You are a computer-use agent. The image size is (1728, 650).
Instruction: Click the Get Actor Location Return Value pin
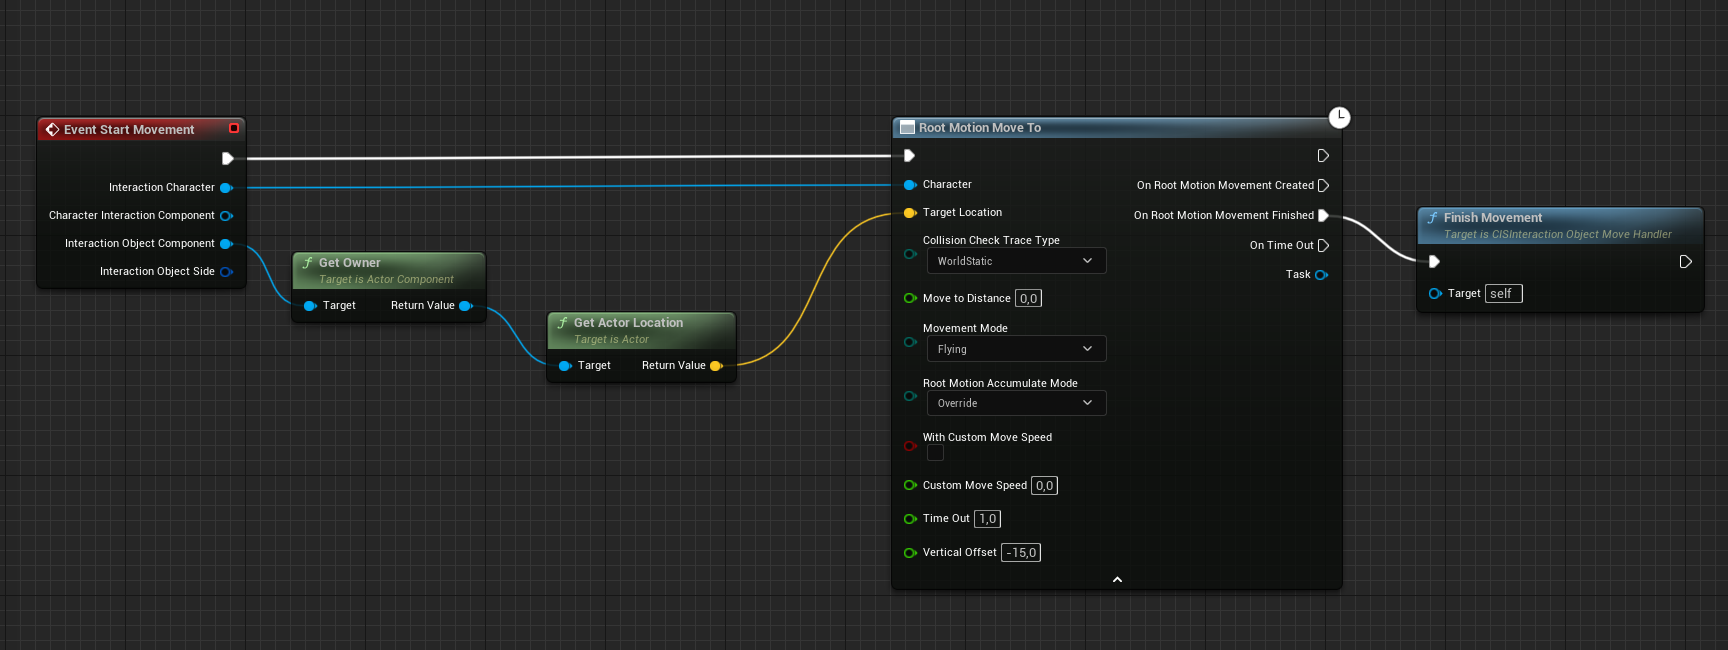pyautogui.click(x=716, y=366)
